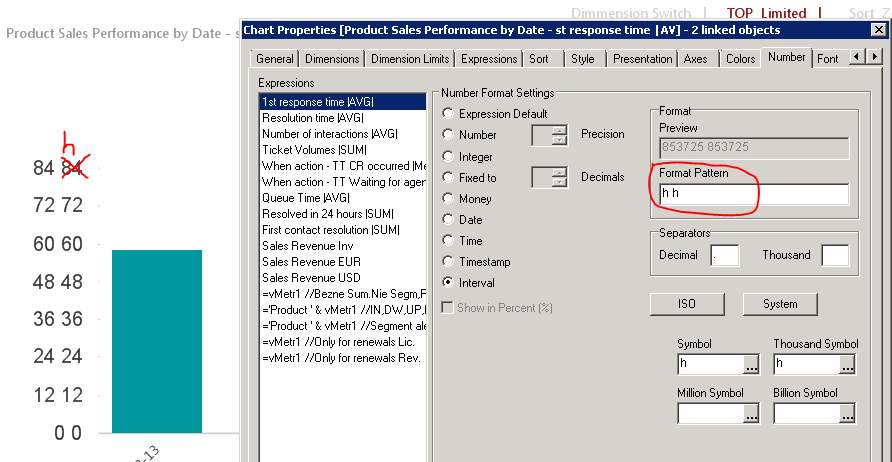Select Expression Default format option

(448, 114)
